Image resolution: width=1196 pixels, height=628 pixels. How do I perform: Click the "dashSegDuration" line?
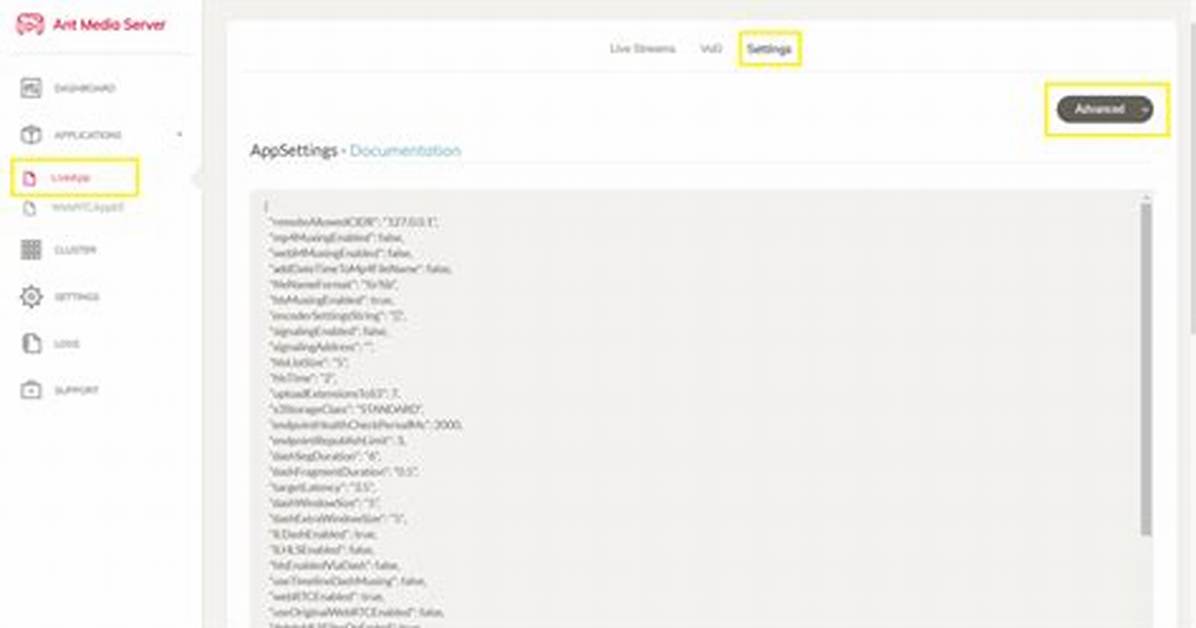click(325, 456)
